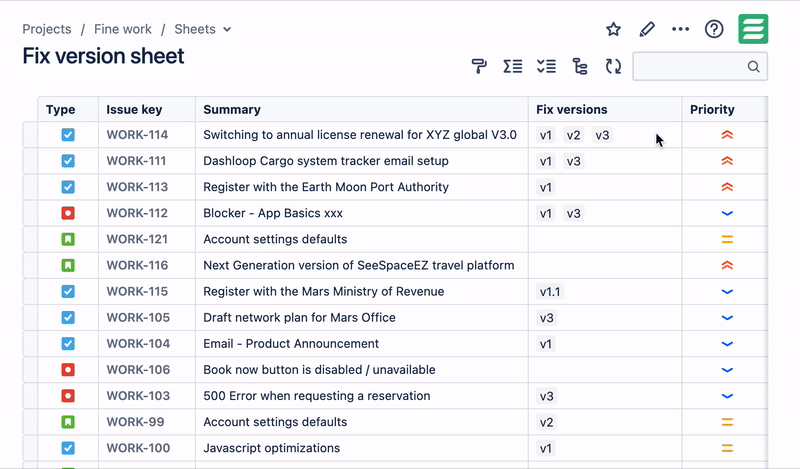
Task: Click the task type icon for WORK-100
Action: tap(68, 448)
